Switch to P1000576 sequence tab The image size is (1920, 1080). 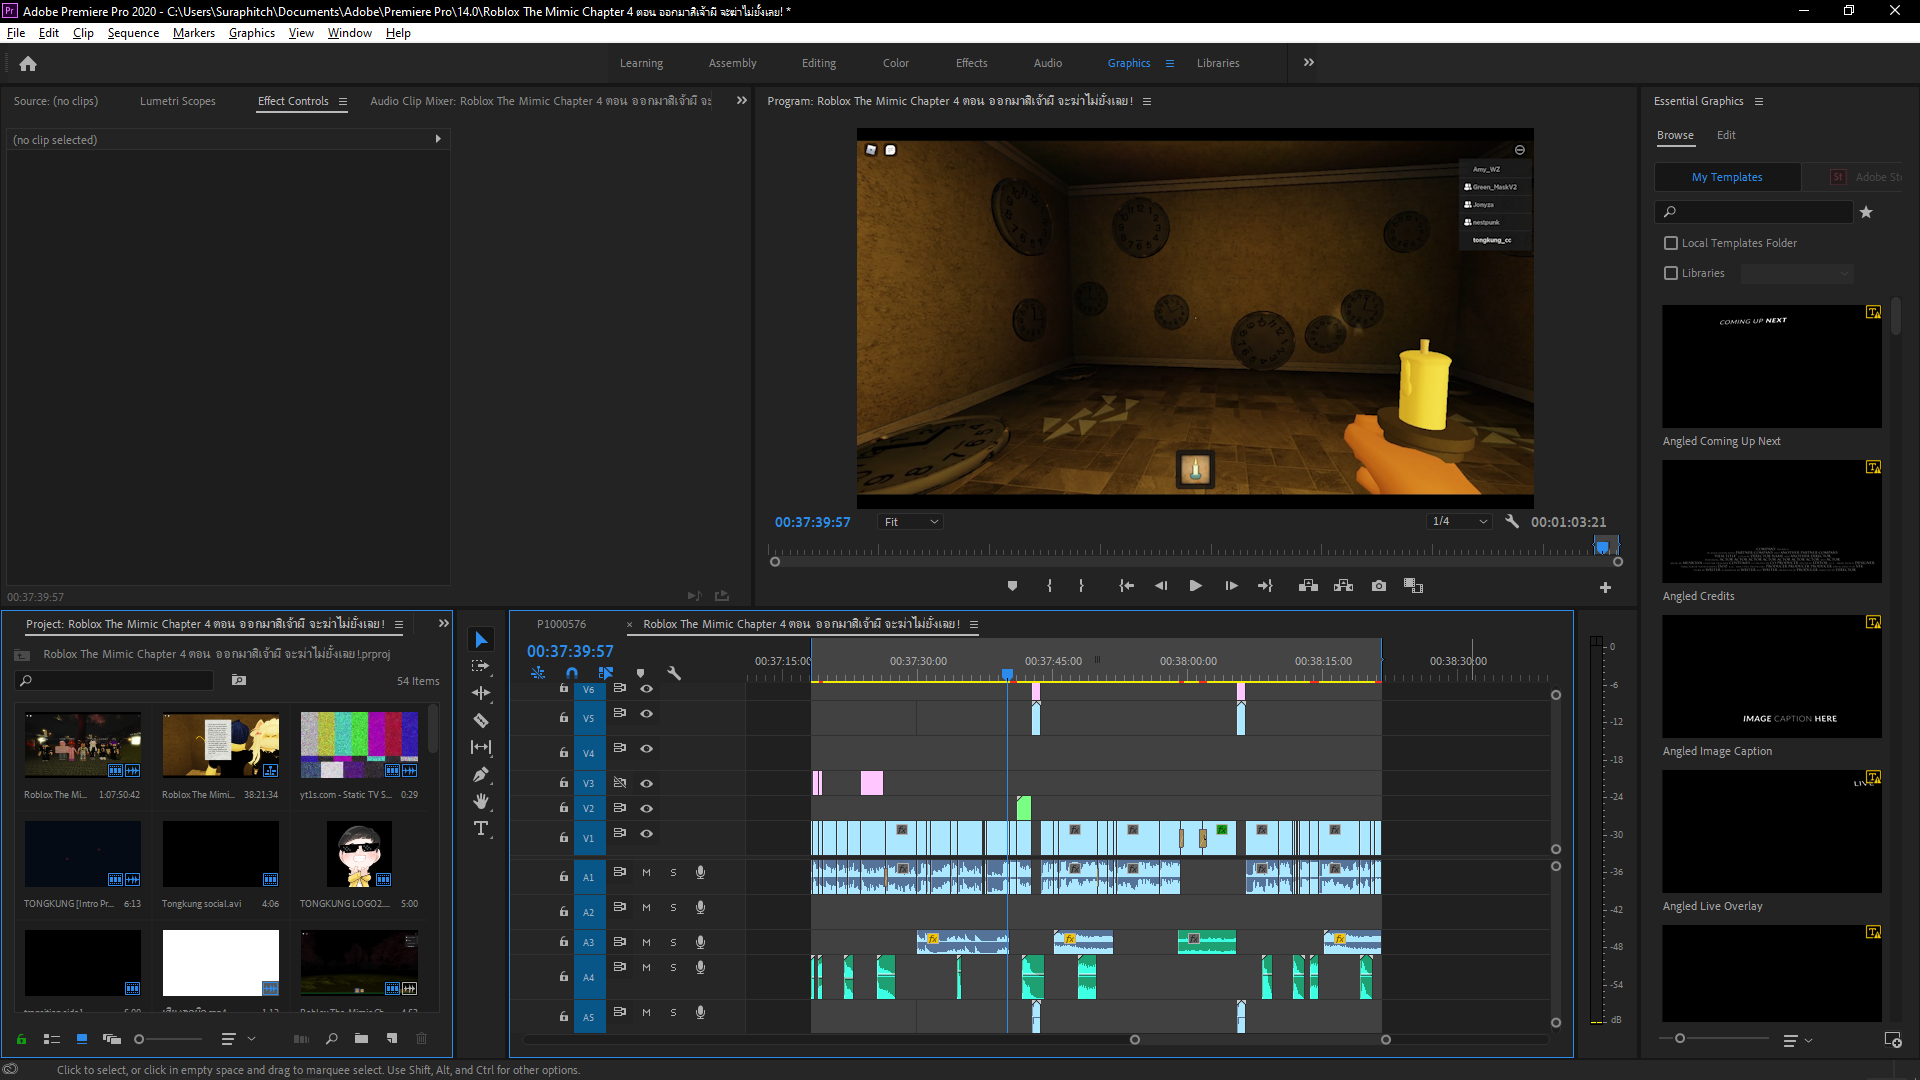click(561, 624)
